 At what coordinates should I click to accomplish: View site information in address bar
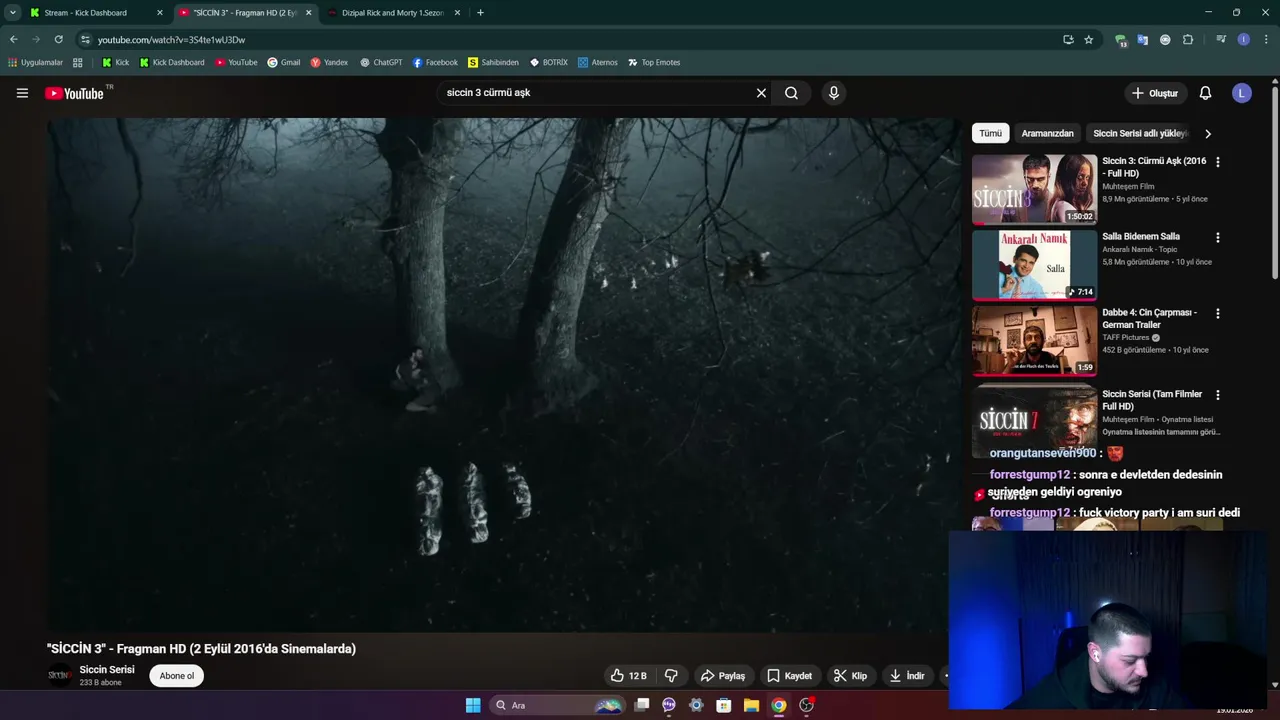[x=85, y=40]
